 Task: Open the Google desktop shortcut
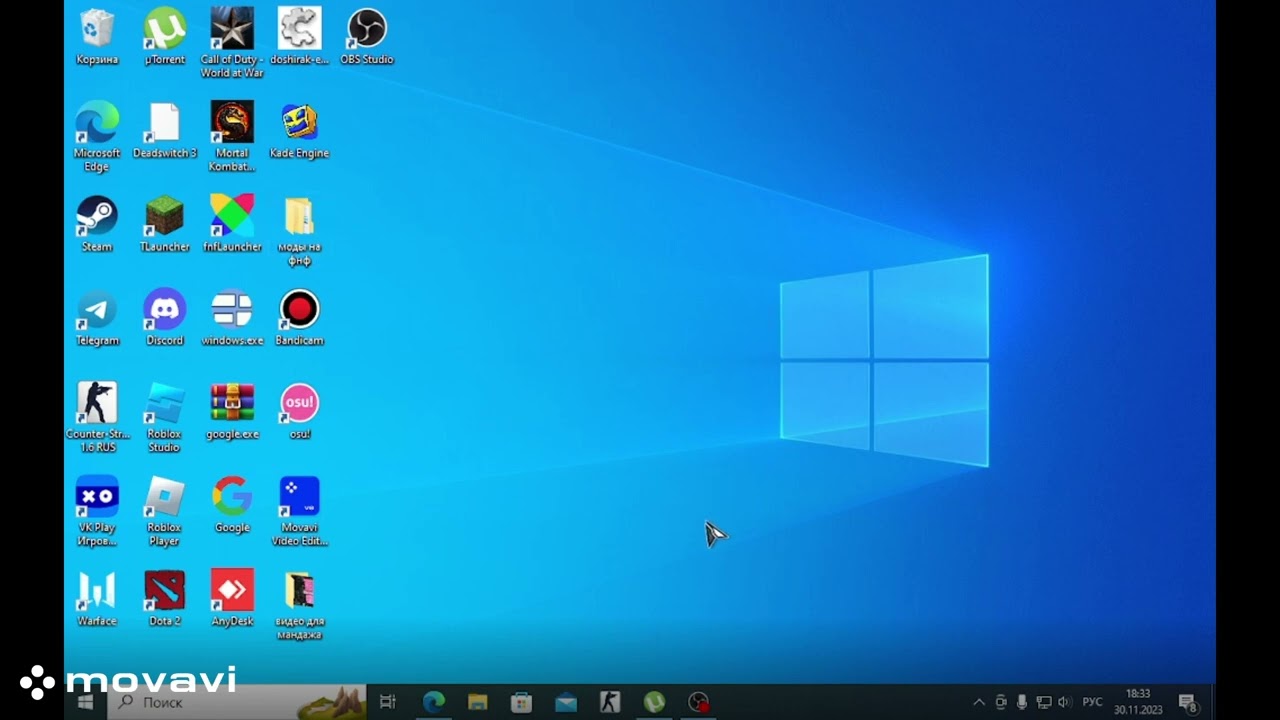(x=232, y=505)
